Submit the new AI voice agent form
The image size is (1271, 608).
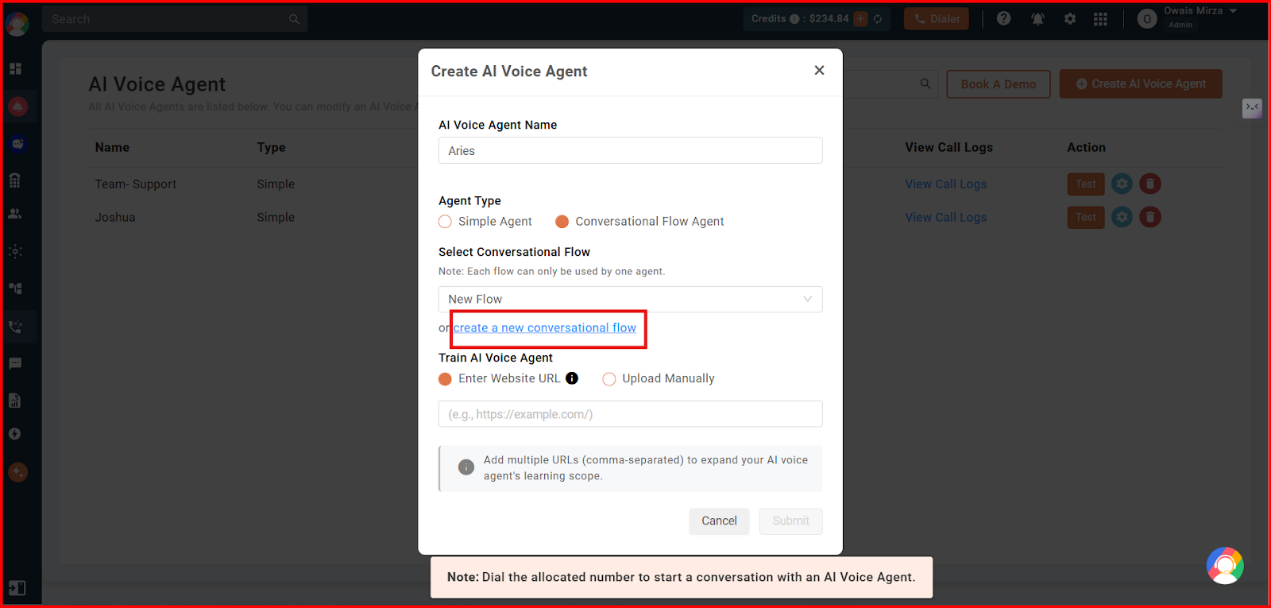(791, 521)
